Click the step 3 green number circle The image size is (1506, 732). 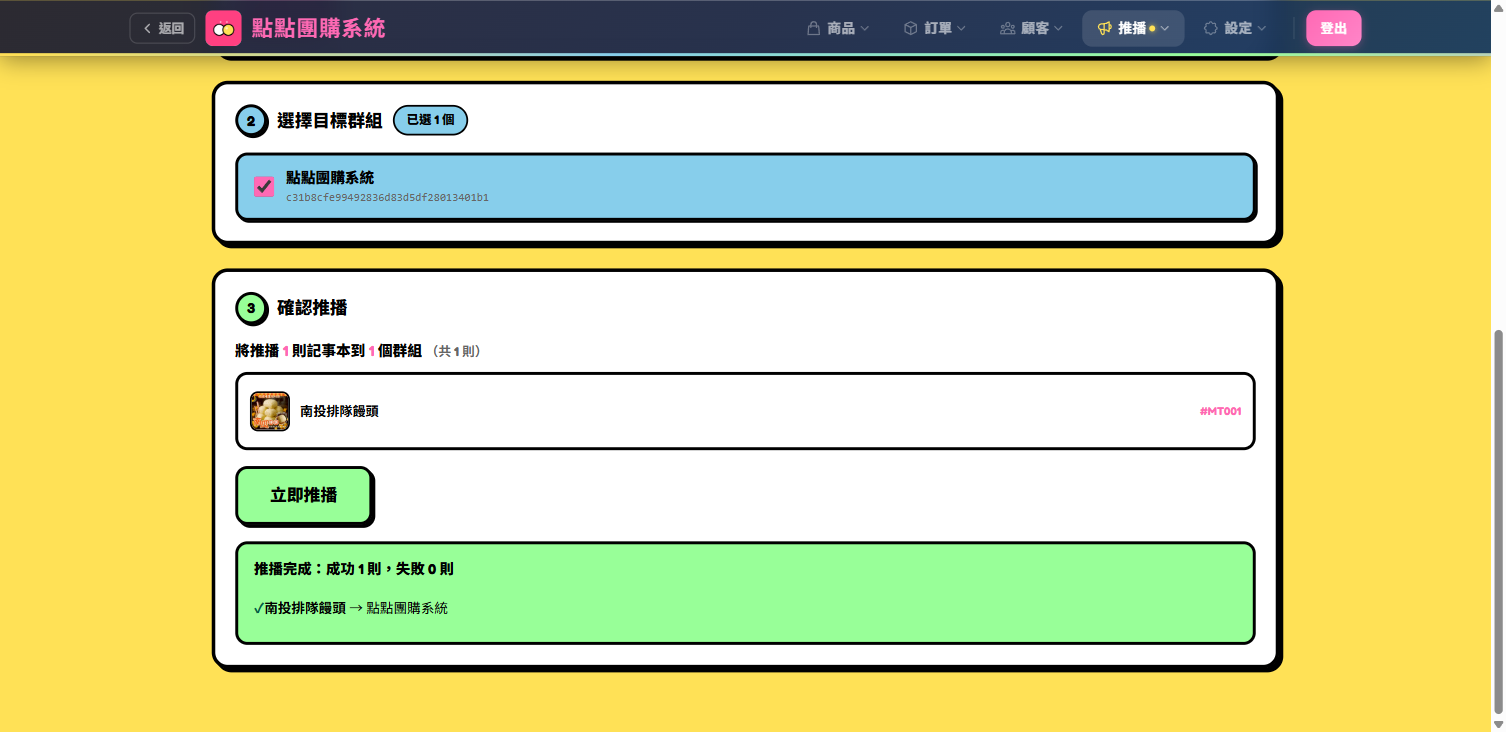[251, 308]
